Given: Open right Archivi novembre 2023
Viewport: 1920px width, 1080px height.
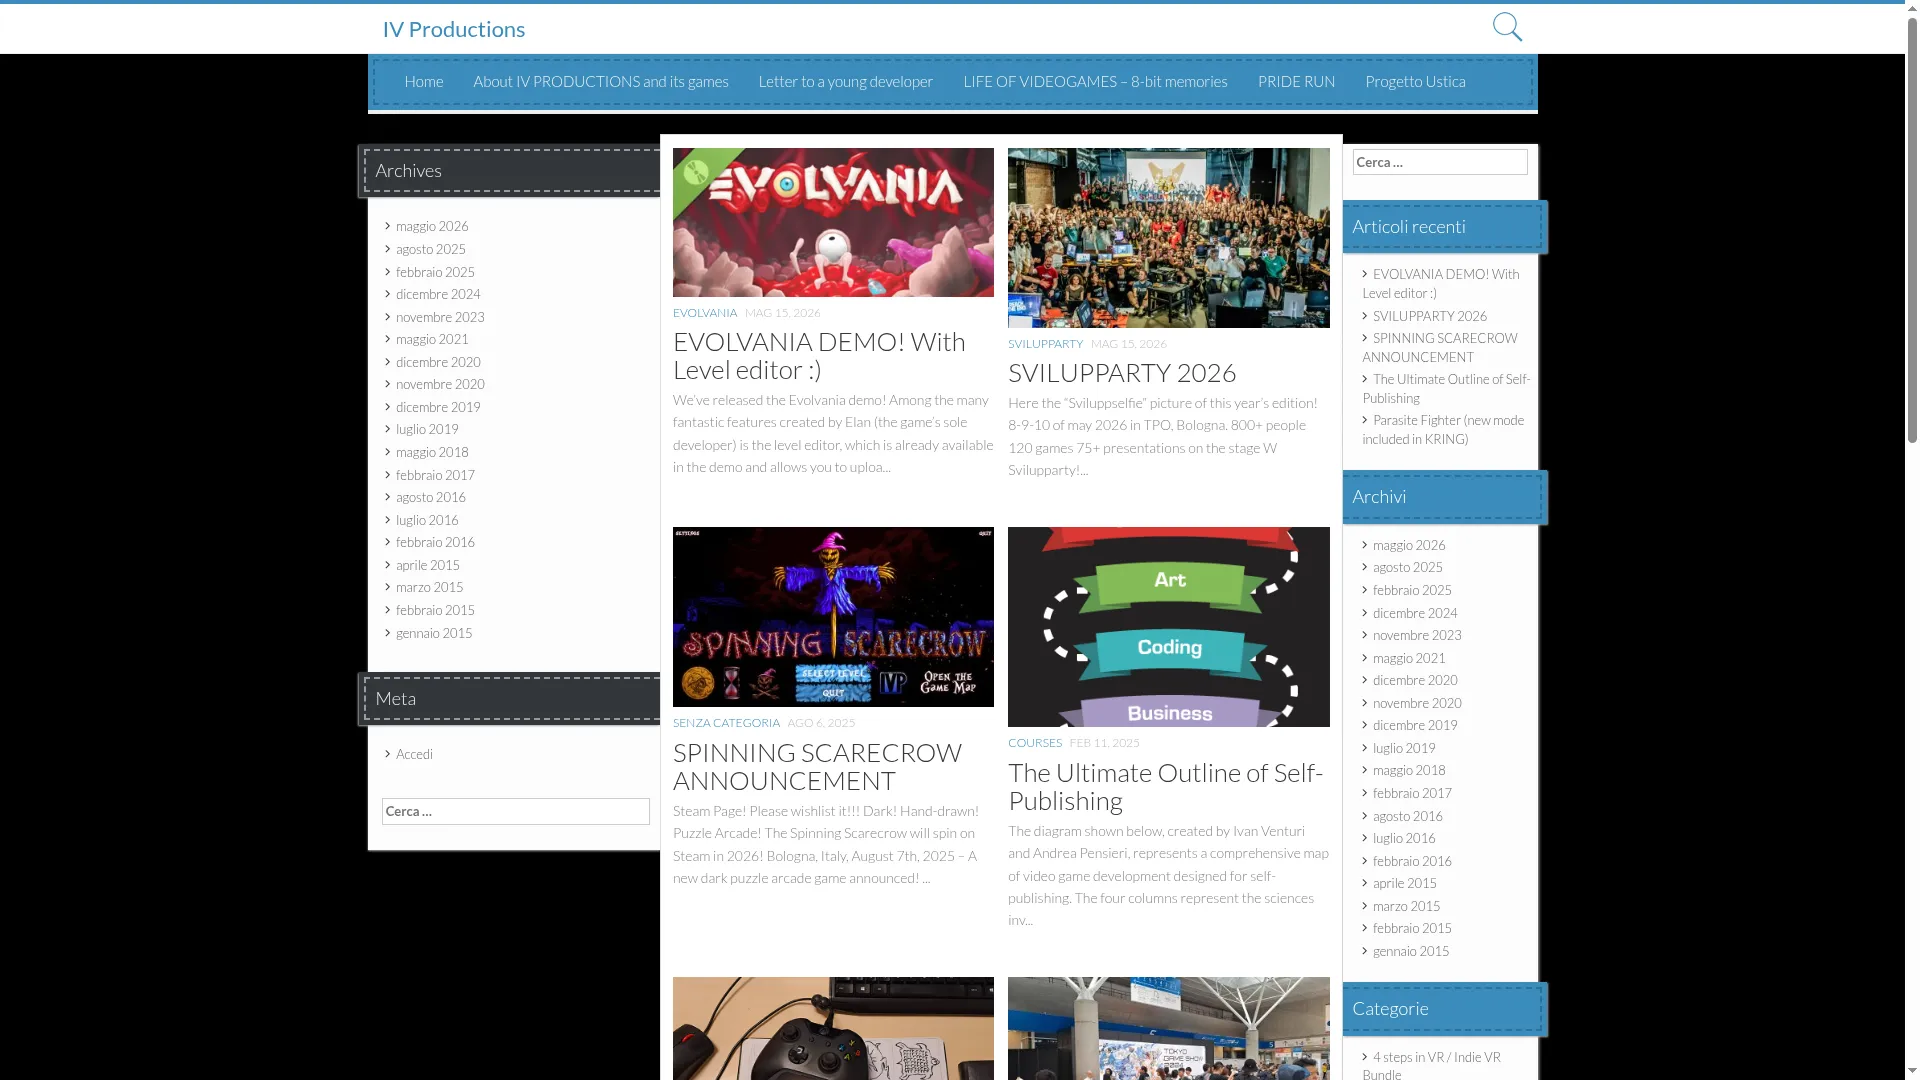Looking at the screenshot, I should pos(1417,635).
